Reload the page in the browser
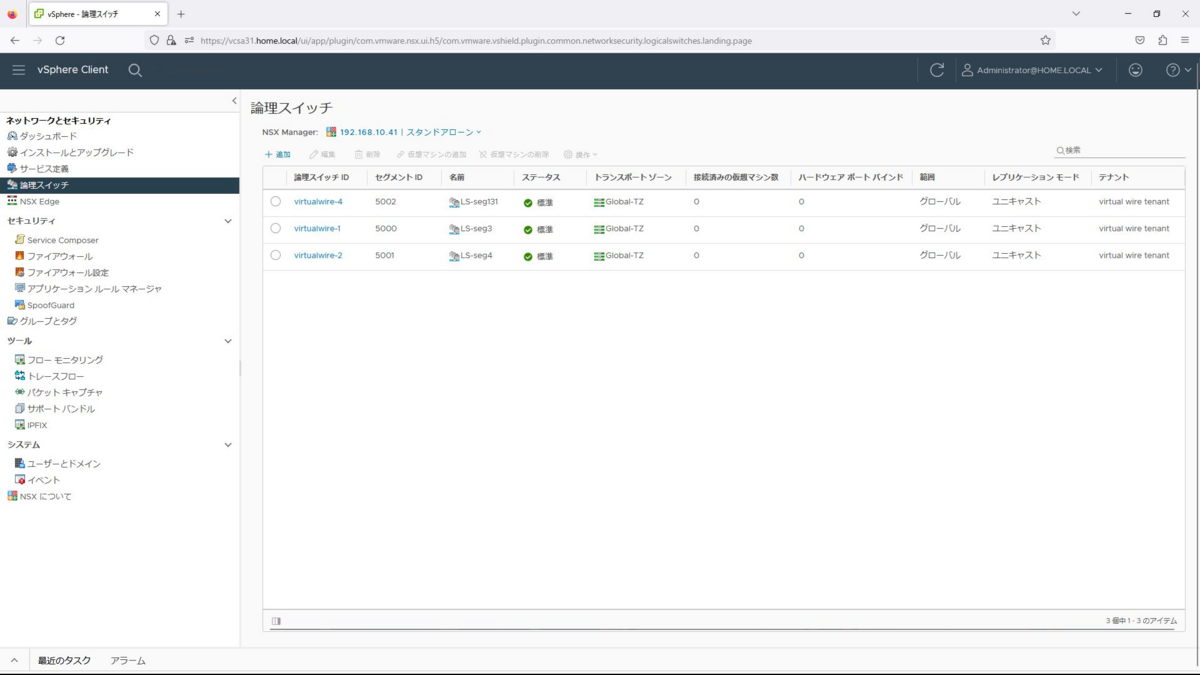Image resolution: width=1200 pixels, height=675 pixels. [60, 41]
